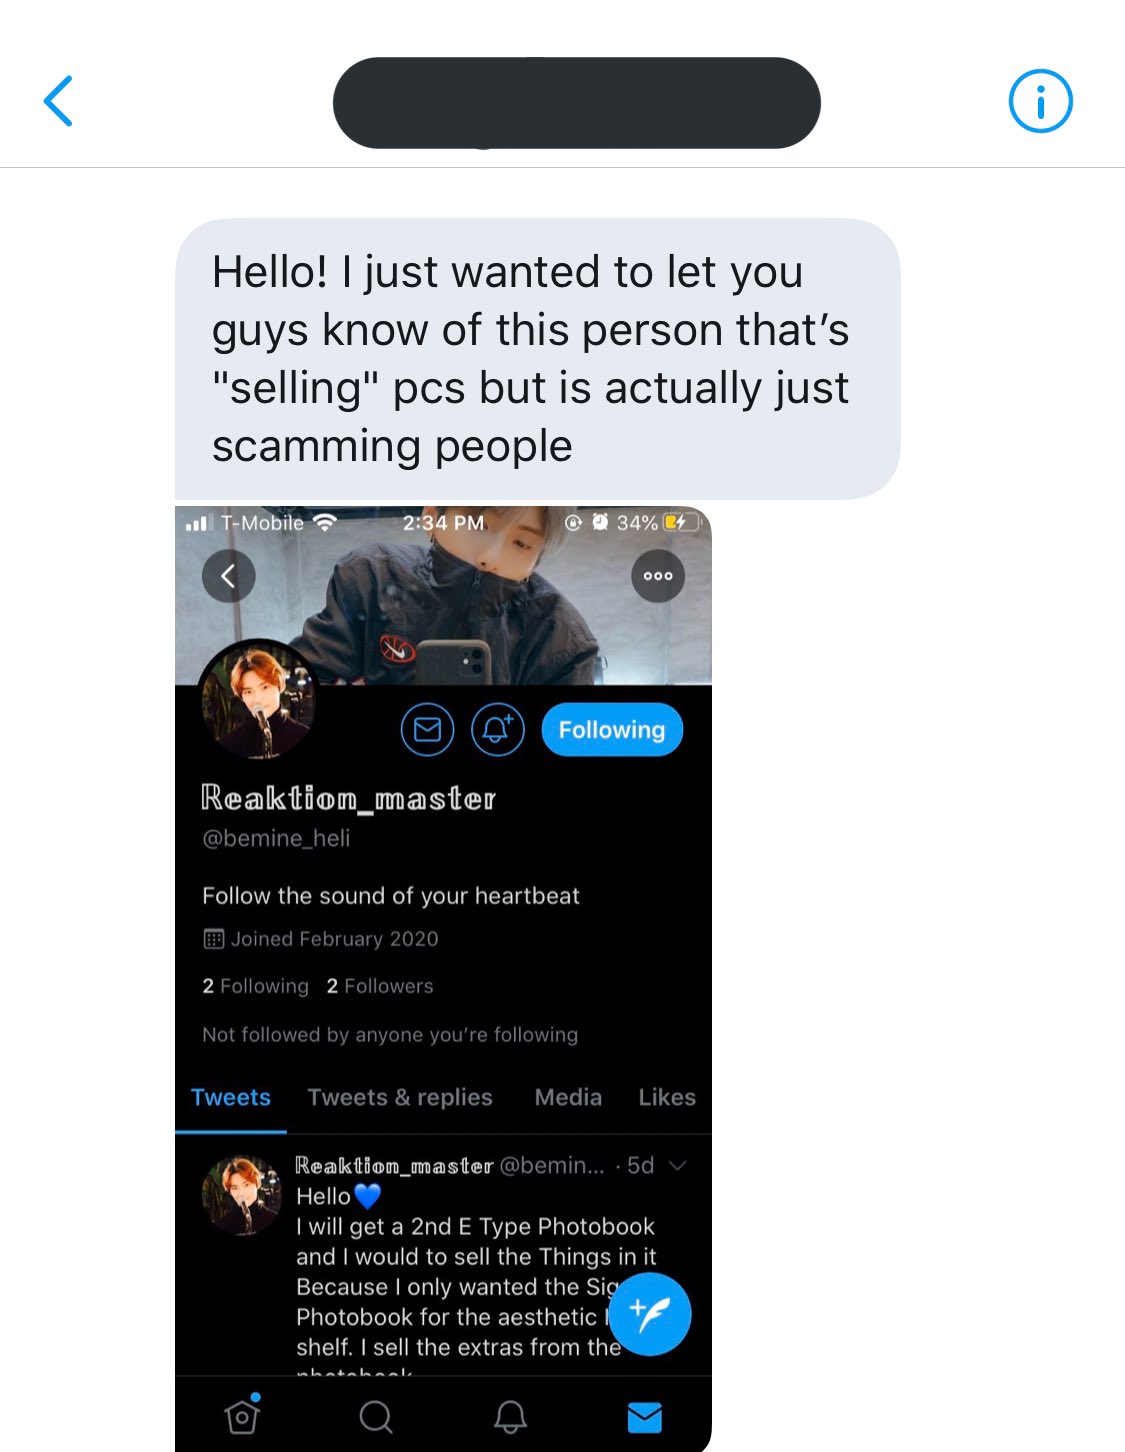This screenshot has height=1452, width=1125.
Task: Open the Home tab birdhouse icon
Action: coord(243,1414)
